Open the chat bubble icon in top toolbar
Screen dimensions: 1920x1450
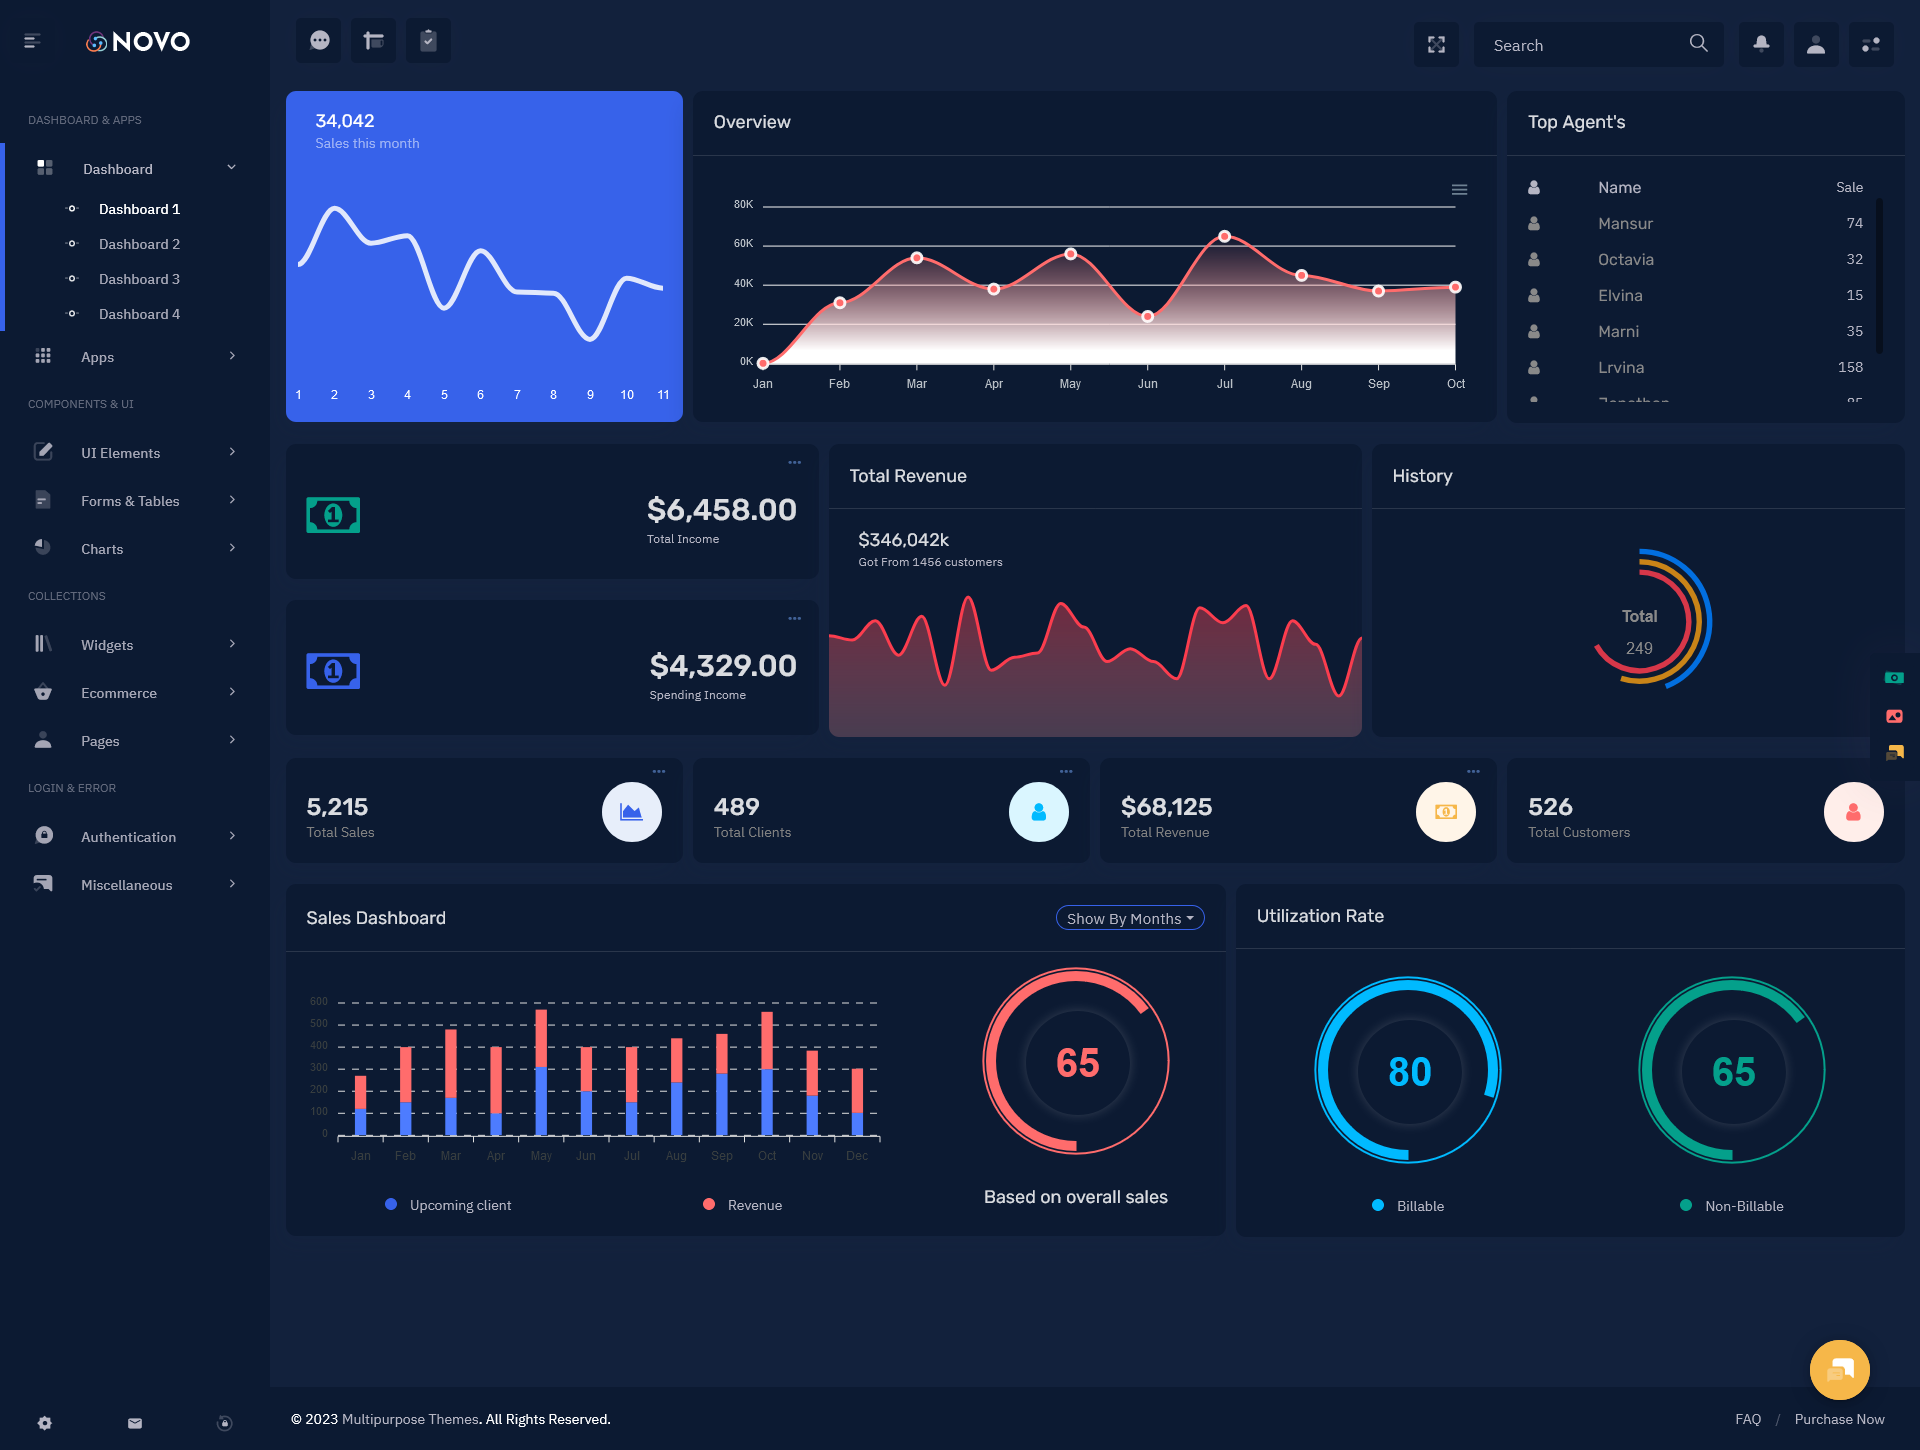(319, 41)
